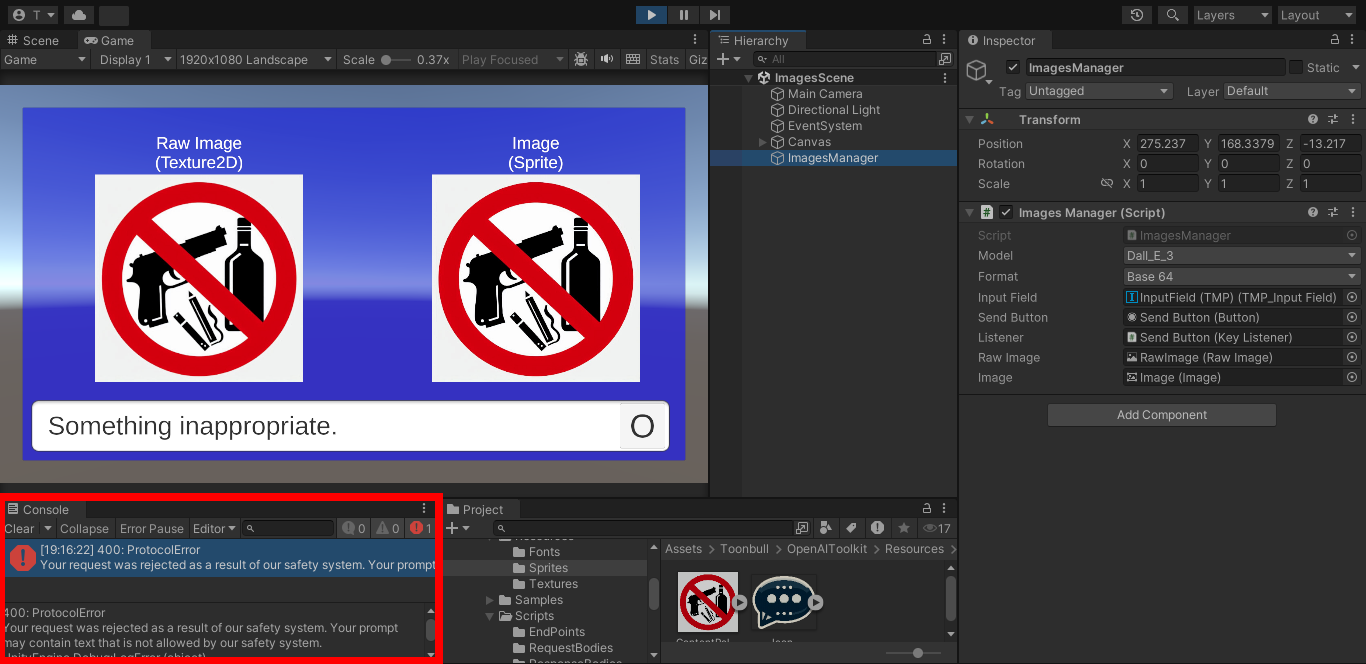Enable the Static checkbox
1366x664 pixels.
click(x=1296, y=67)
